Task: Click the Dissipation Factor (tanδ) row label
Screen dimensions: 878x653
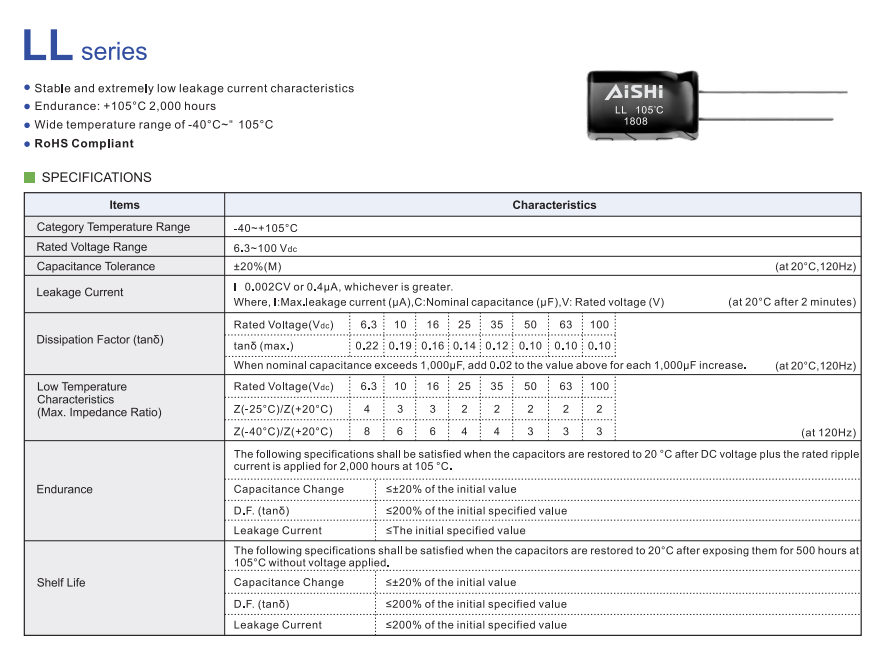Action: coord(100,340)
